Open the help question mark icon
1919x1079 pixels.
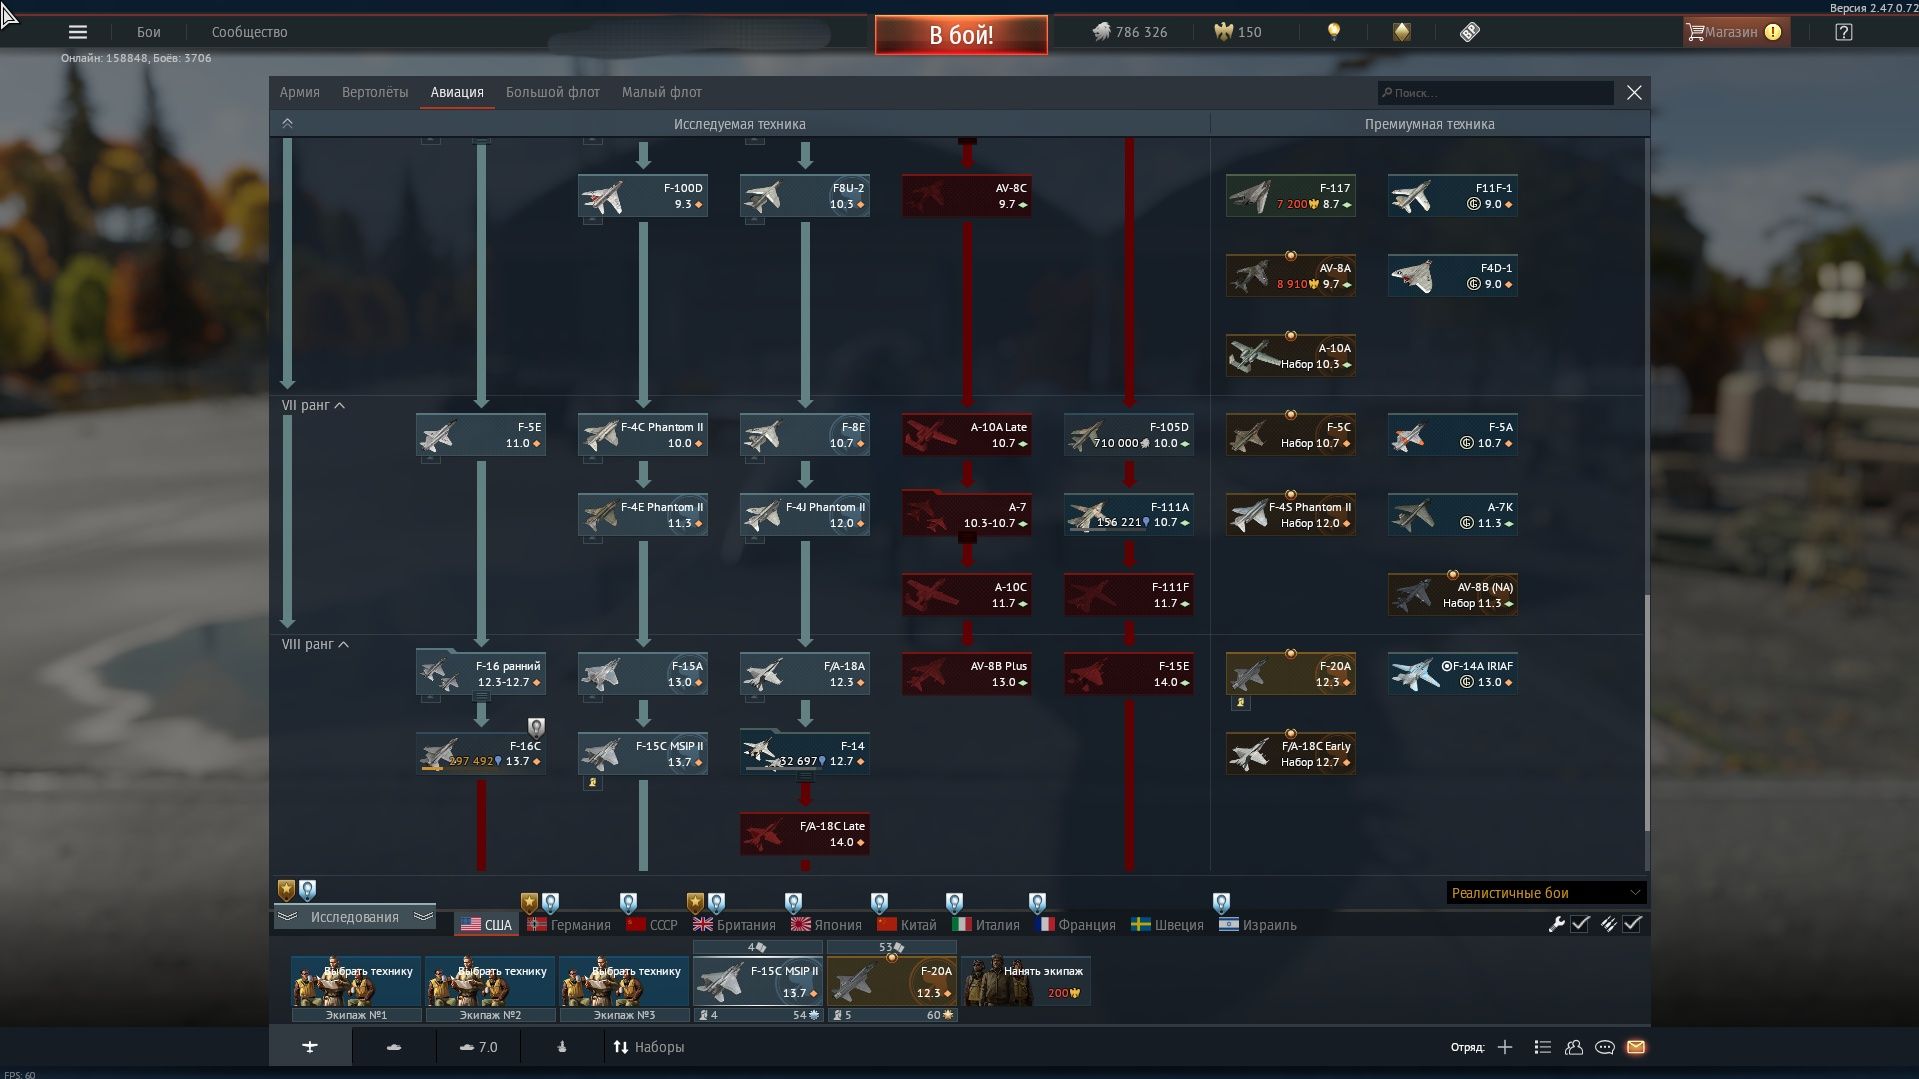point(1844,32)
